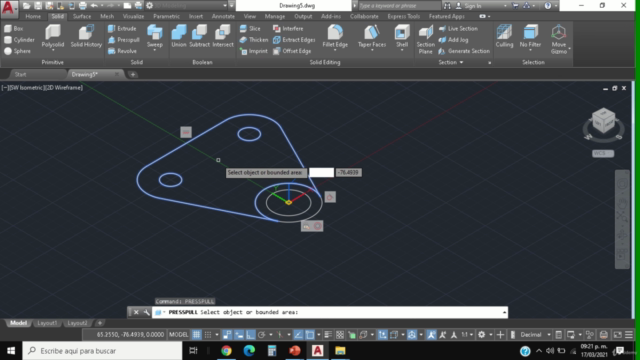Activate the Extrude tool
The height and width of the screenshot is (360, 640).
click(122, 29)
